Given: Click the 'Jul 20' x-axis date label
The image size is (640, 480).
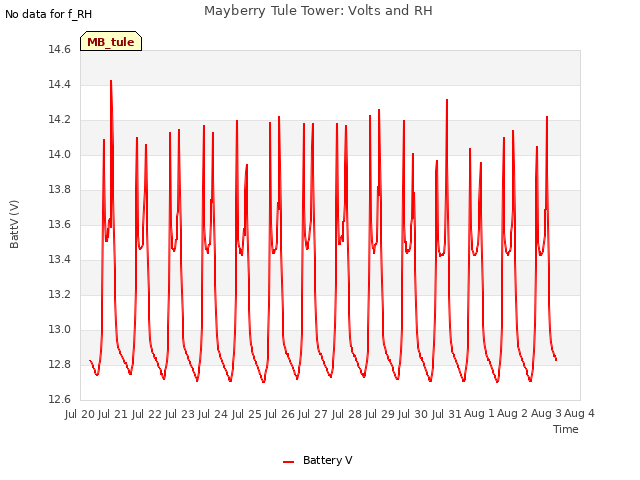Looking at the screenshot, I should pos(80,414).
